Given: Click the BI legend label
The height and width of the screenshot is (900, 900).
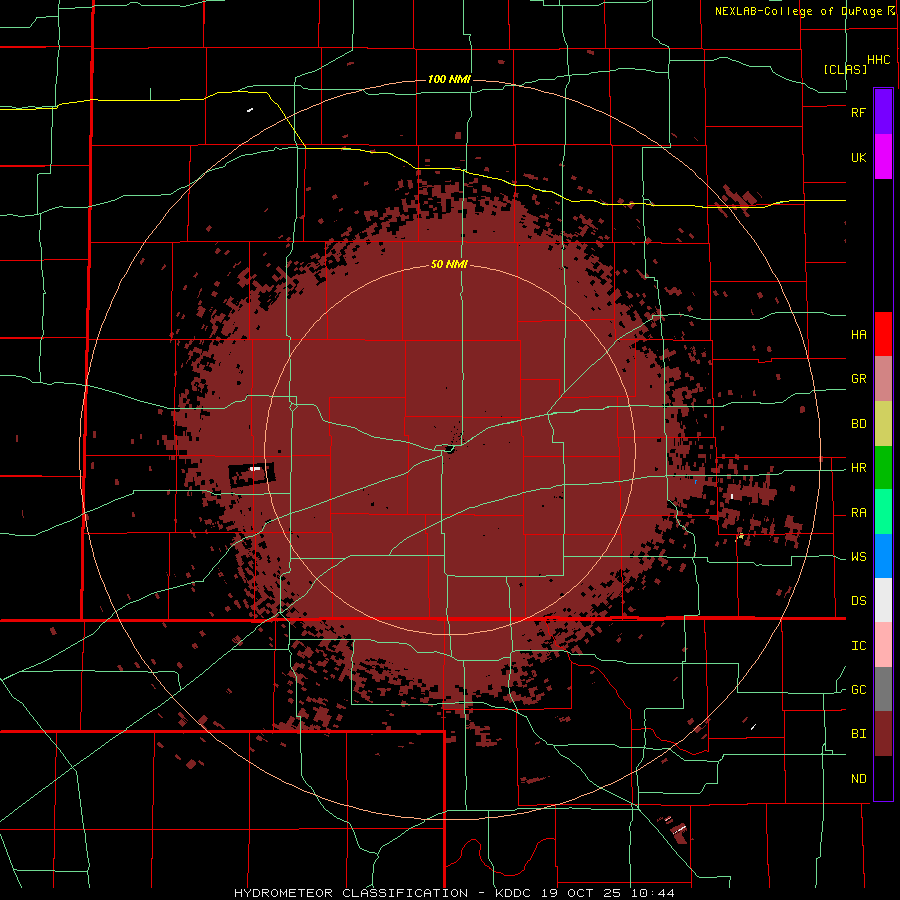Looking at the screenshot, I should coord(858,734).
